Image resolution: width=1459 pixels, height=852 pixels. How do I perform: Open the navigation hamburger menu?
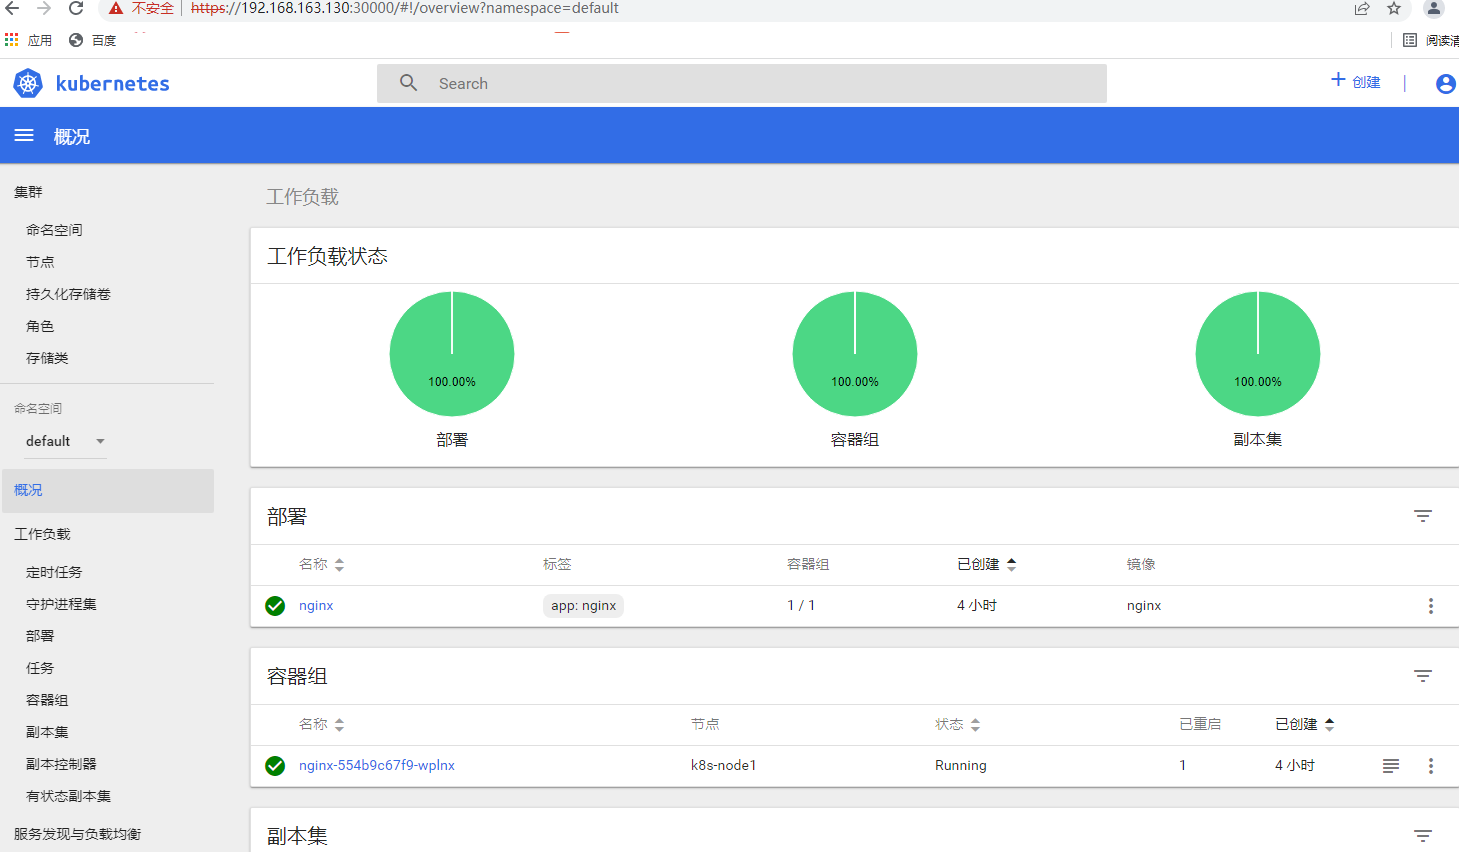[x=24, y=135]
